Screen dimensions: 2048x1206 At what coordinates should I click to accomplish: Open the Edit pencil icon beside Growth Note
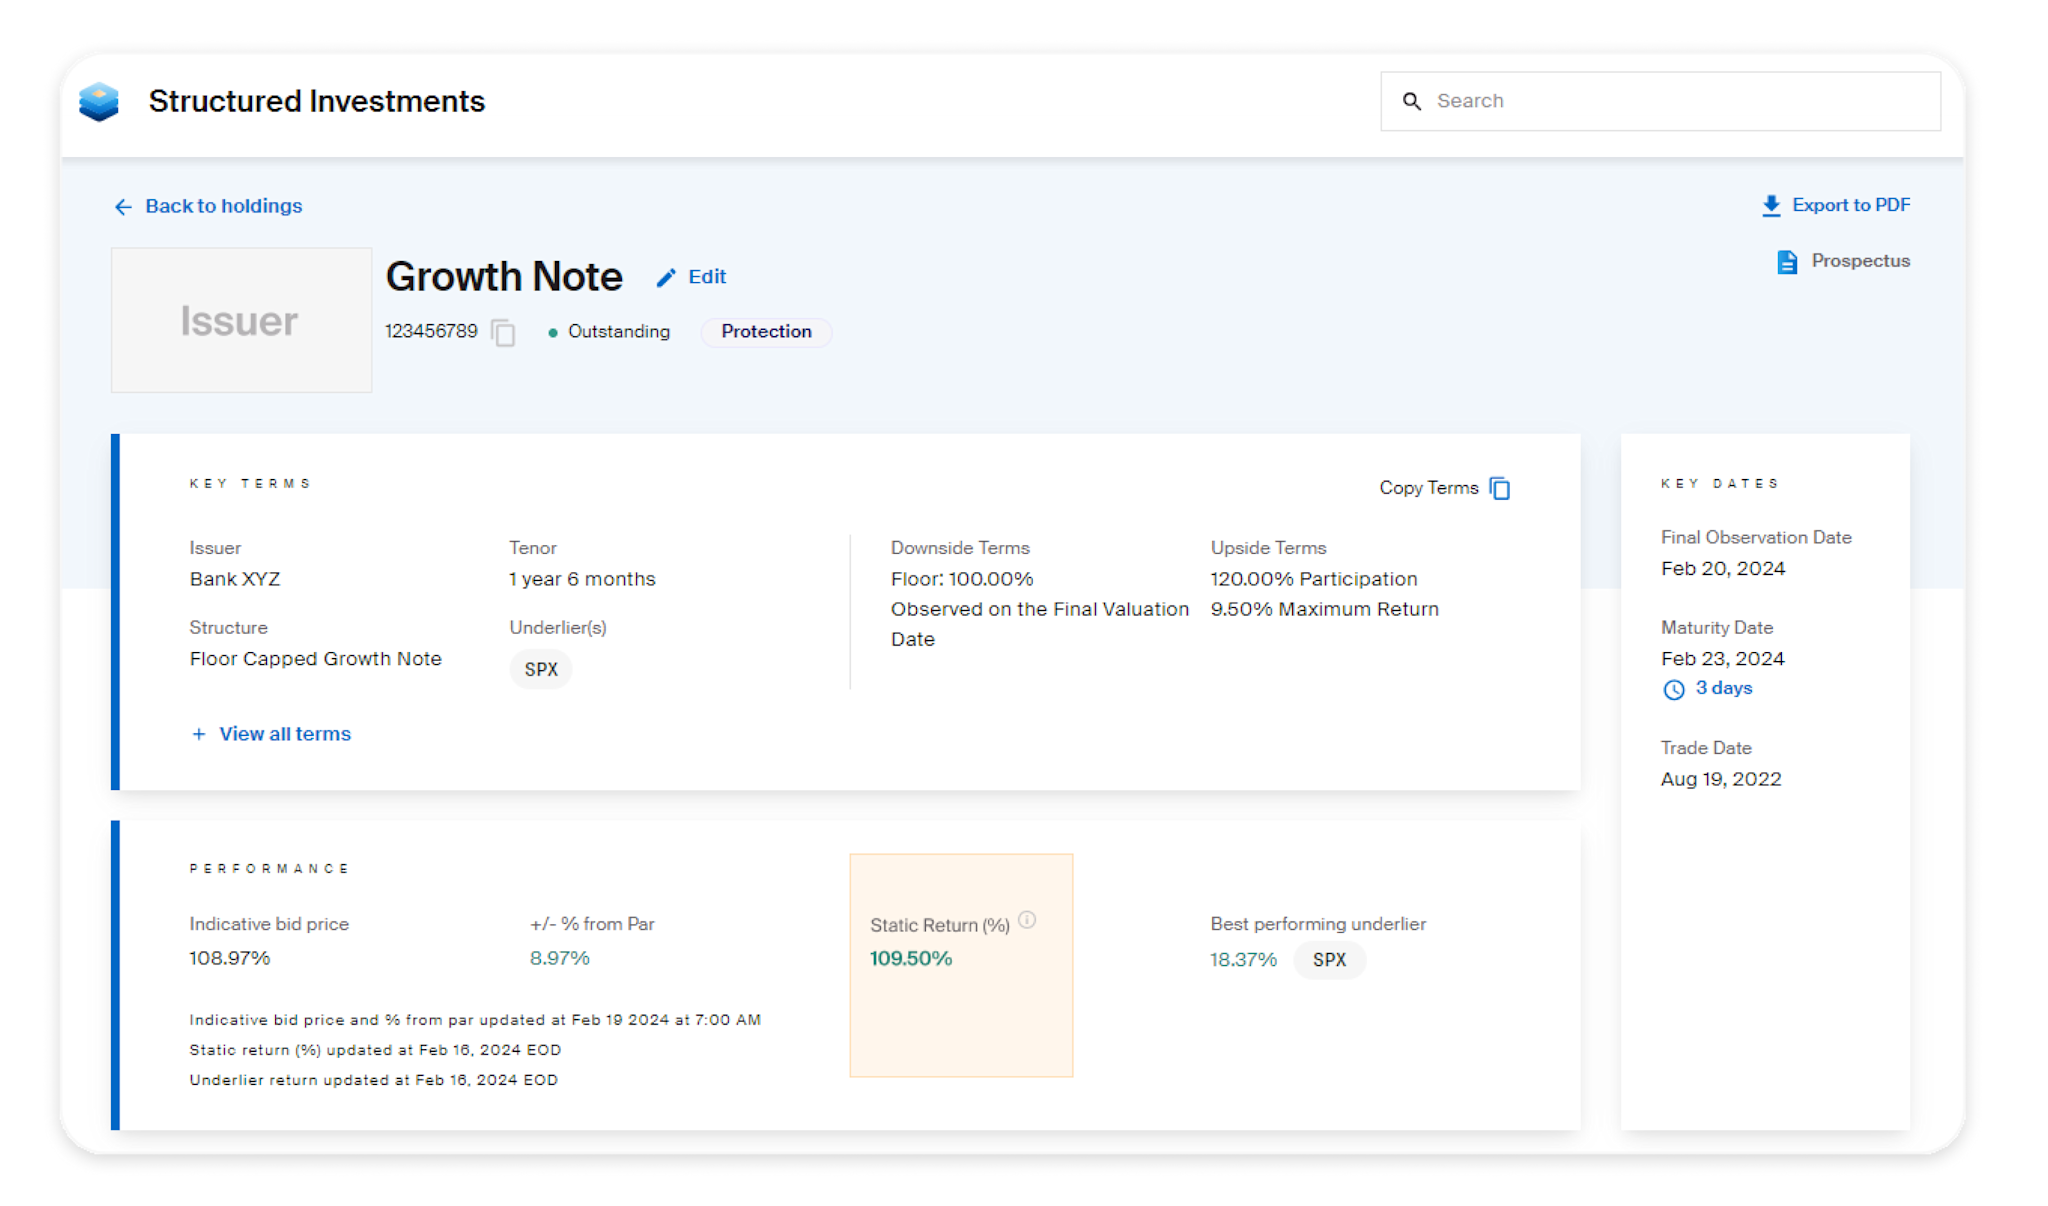click(x=665, y=277)
